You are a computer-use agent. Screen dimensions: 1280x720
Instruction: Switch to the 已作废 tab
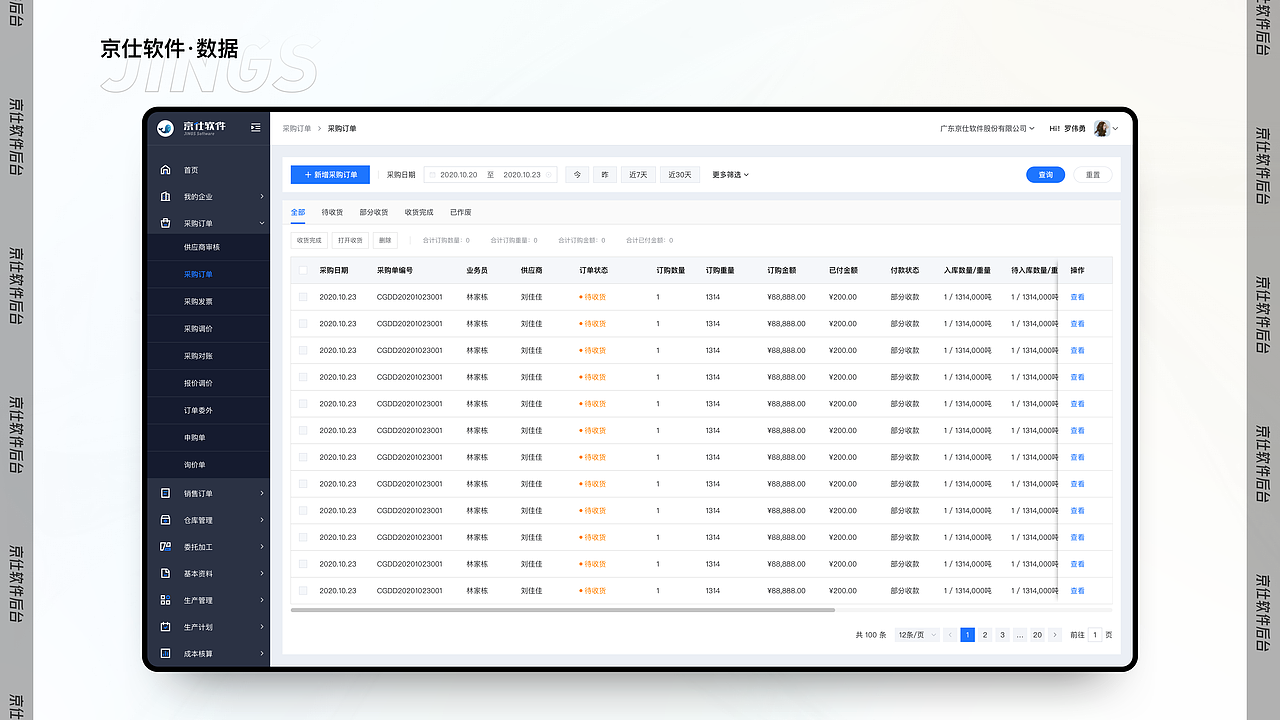[x=460, y=213]
